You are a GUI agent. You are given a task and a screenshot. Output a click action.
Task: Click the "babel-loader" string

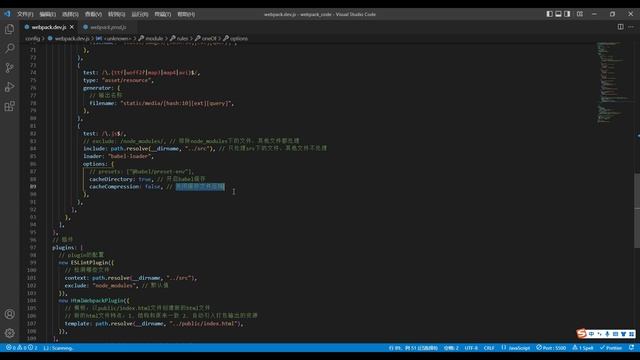(x=130, y=156)
